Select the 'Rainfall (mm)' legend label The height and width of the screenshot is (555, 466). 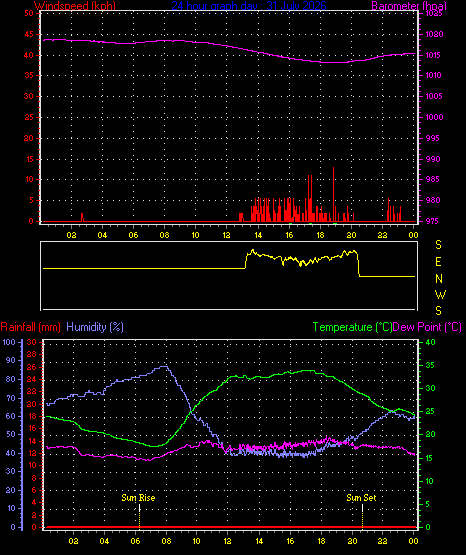(31, 327)
